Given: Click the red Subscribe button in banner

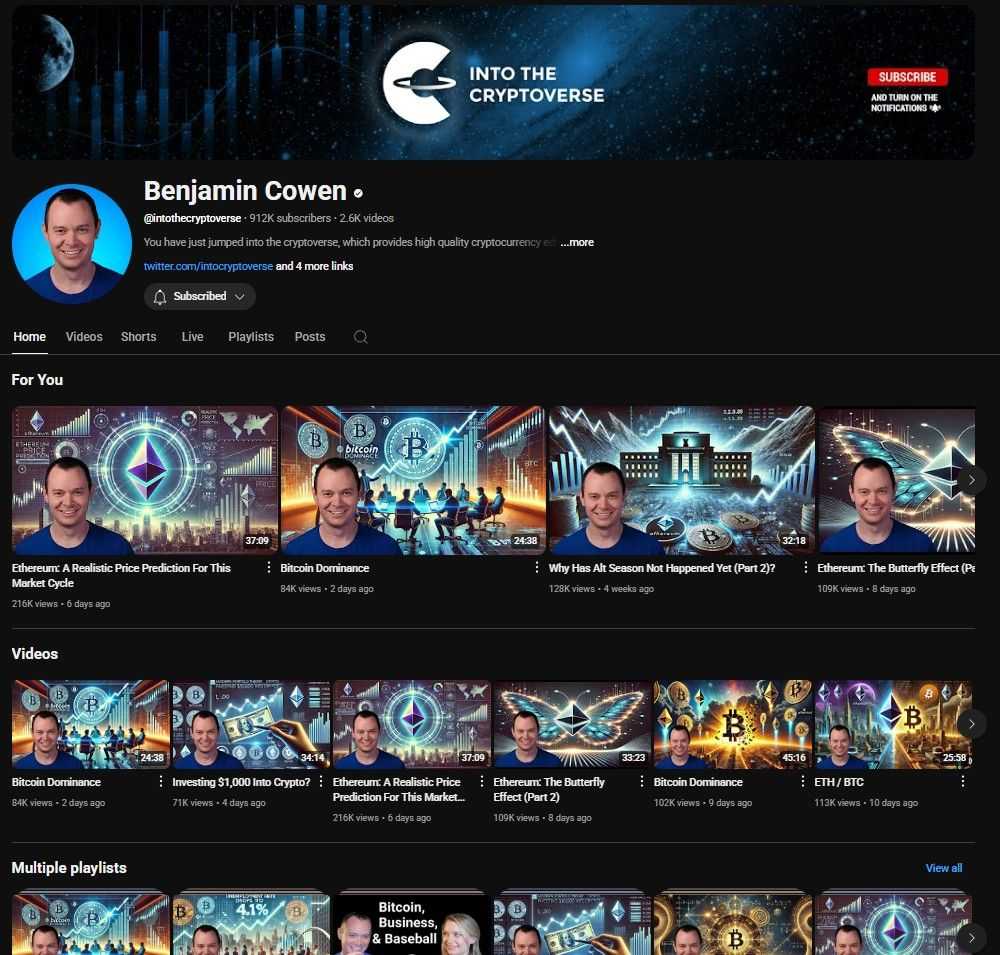Looking at the screenshot, I should pyautogui.click(x=907, y=77).
